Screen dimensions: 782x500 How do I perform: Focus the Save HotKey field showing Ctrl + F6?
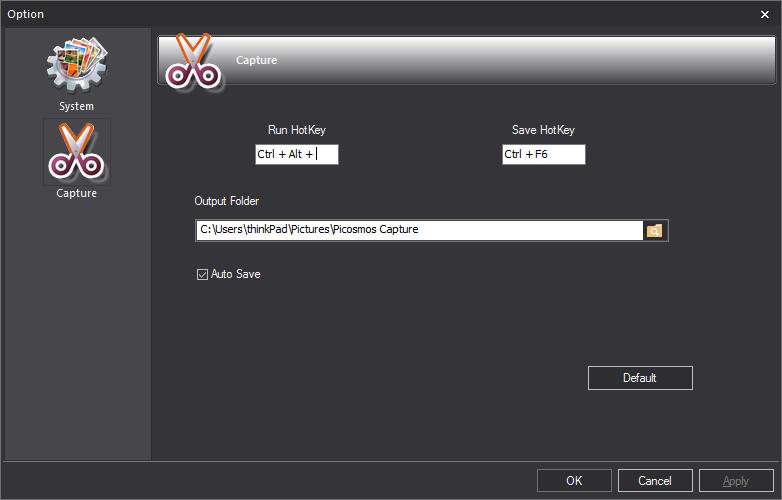pos(543,154)
